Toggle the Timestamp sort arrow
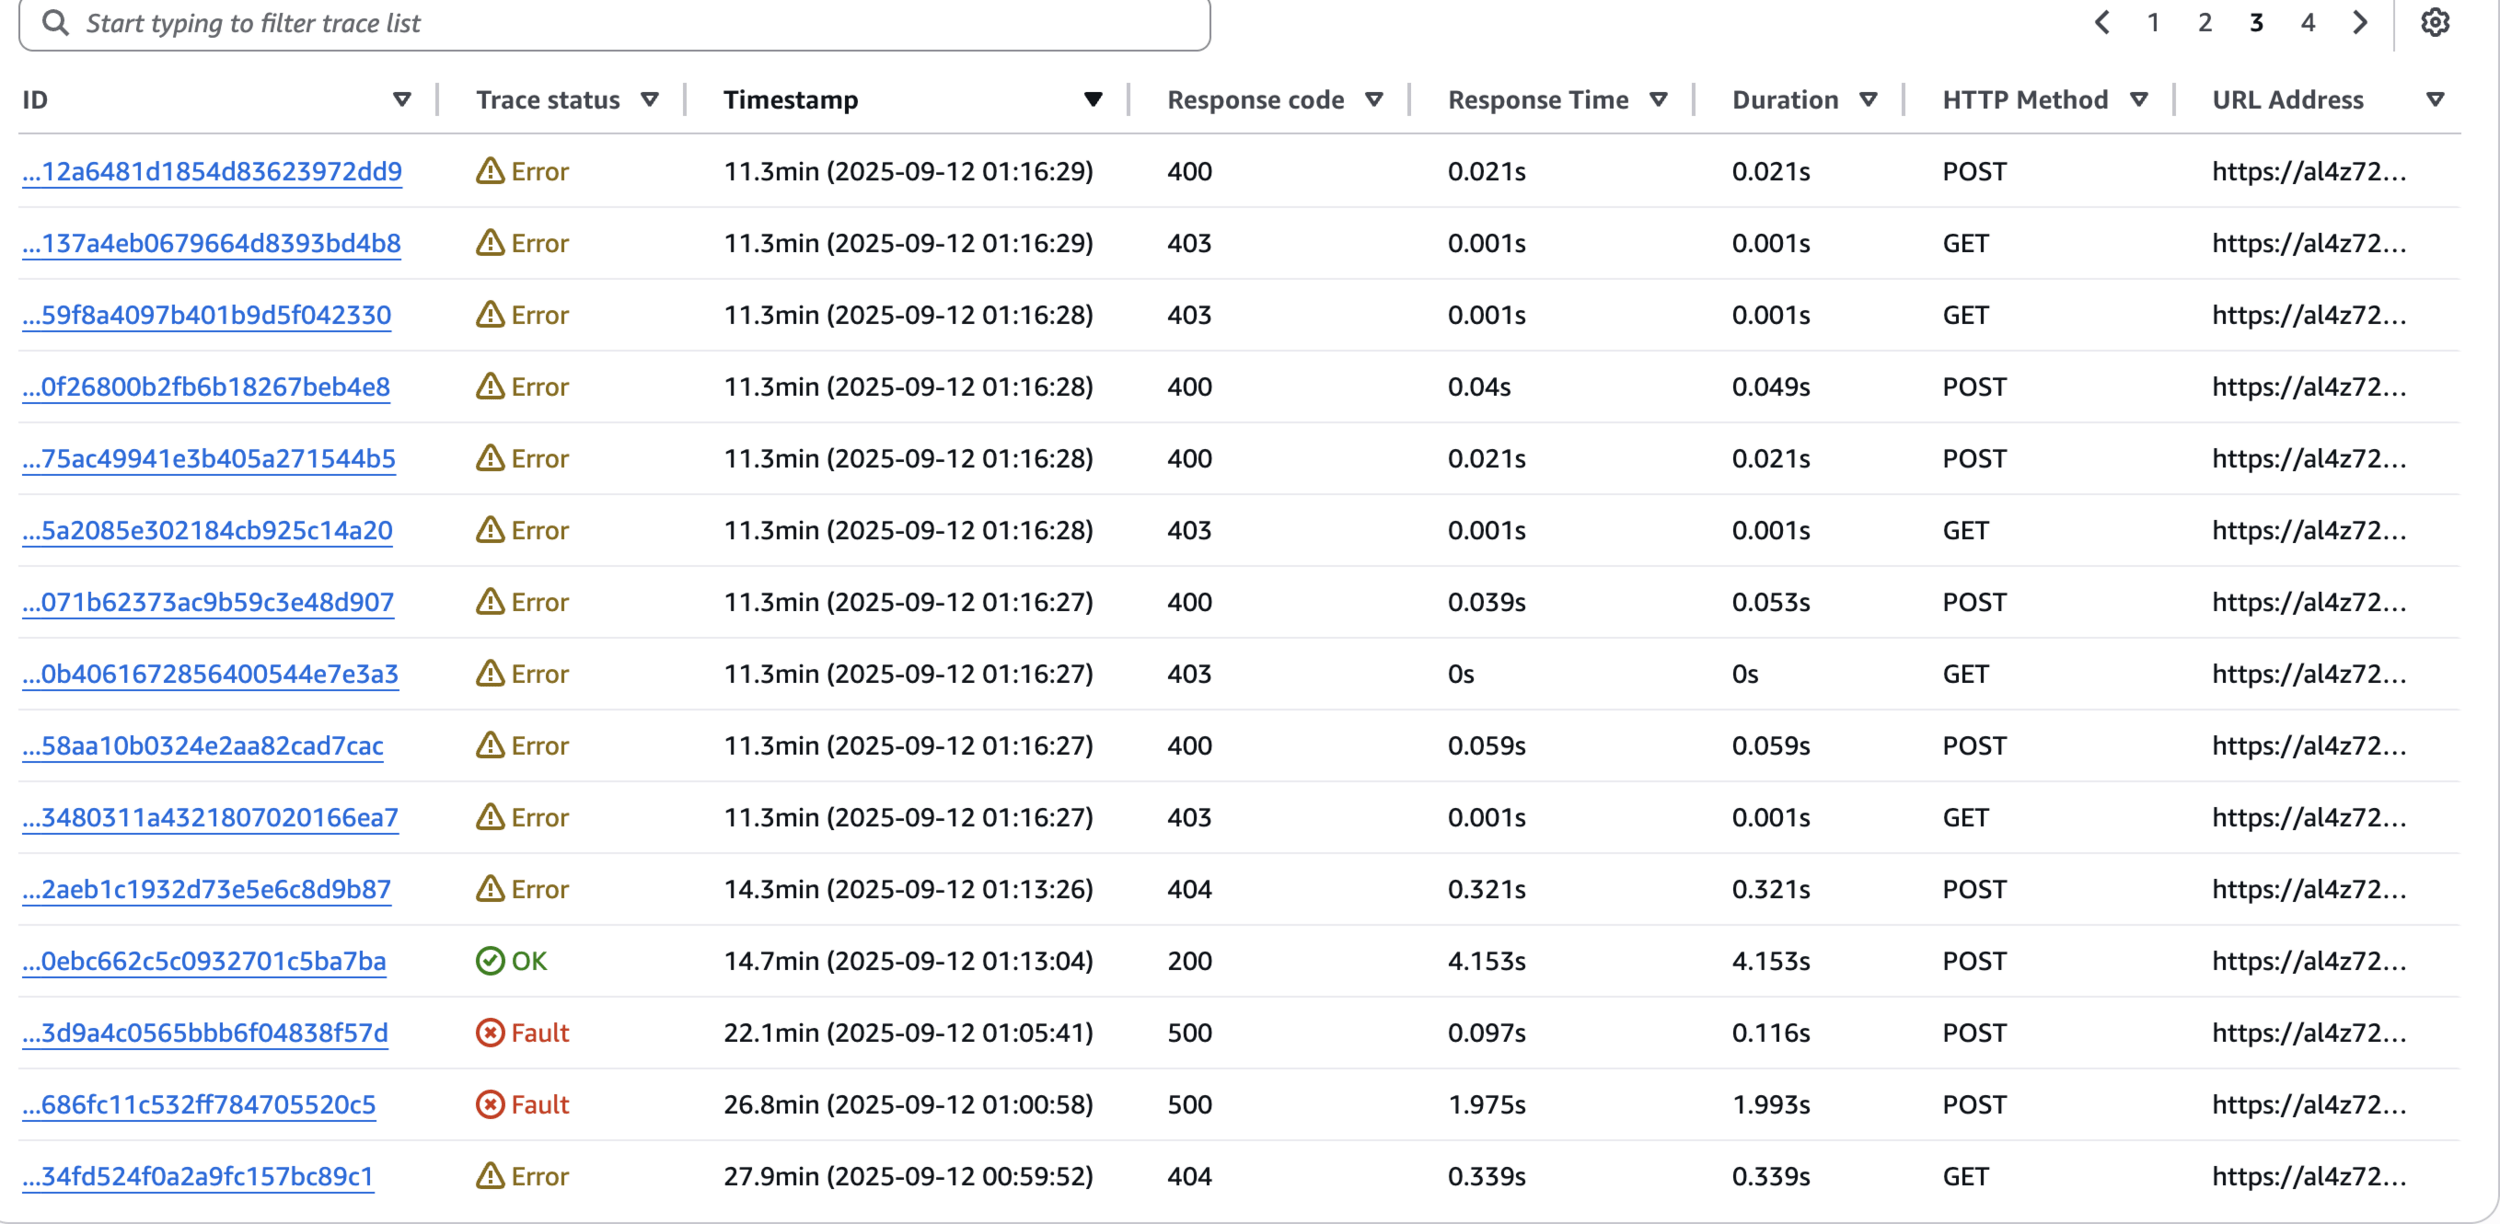The width and height of the screenshot is (2500, 1224). click(1093, 100)
